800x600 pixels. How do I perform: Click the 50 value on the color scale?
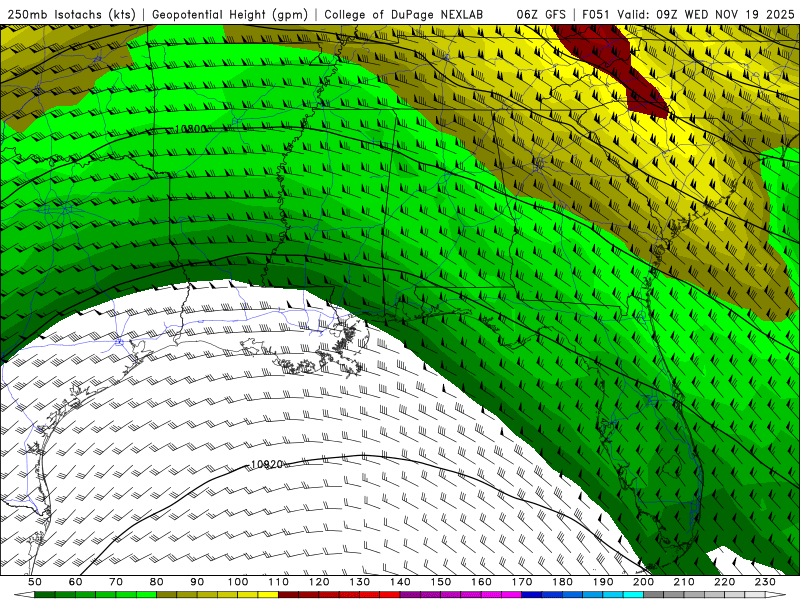point(35,582)
